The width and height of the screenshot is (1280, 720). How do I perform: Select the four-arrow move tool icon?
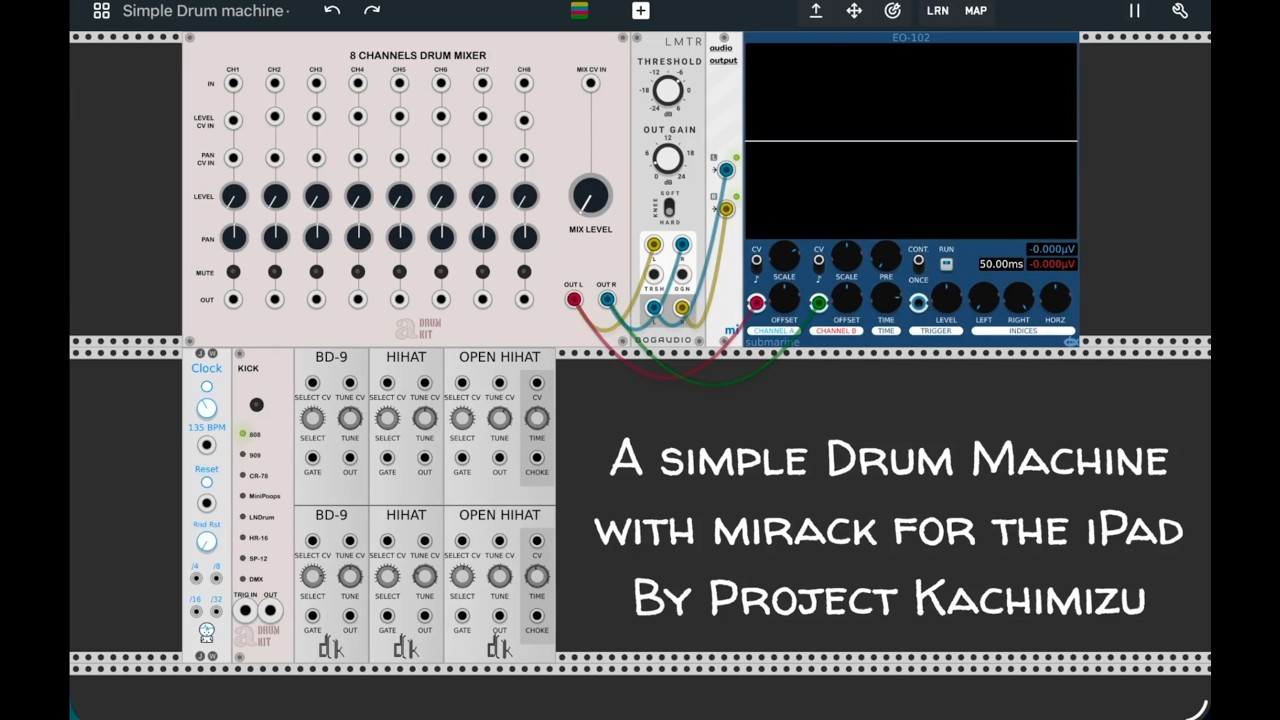click(x=854, y=11)
